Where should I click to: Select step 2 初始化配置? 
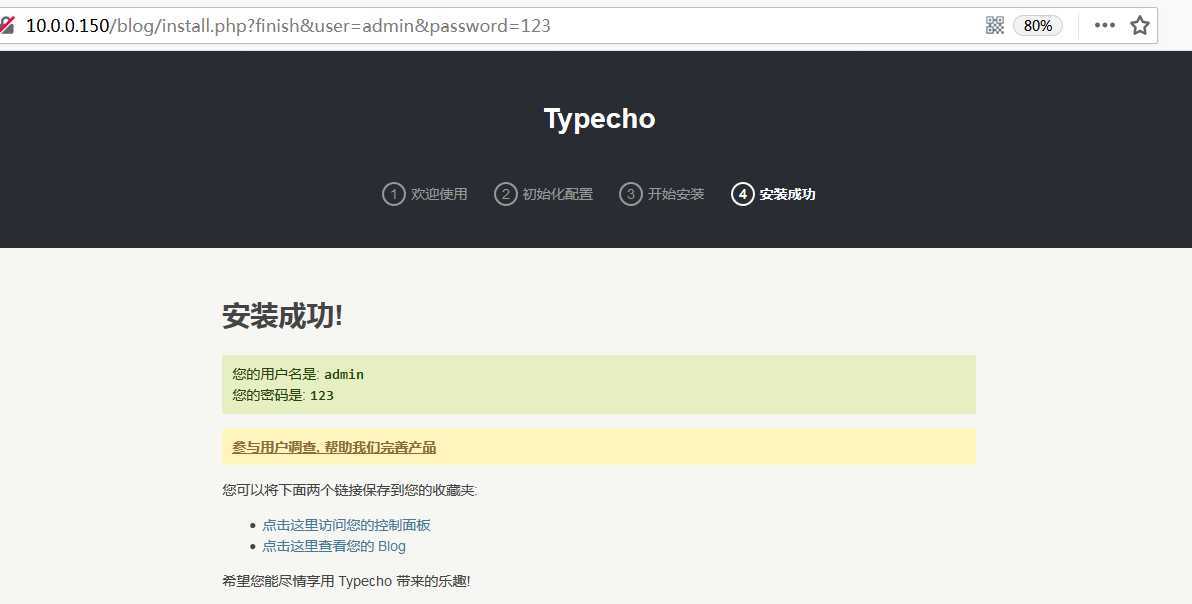544,194
